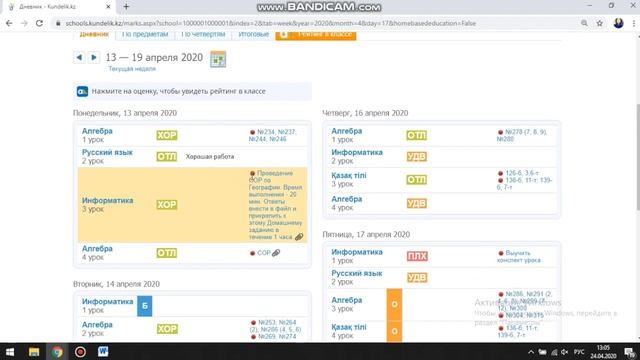This screenshot has width=640, height=360.
Task: Click the УДВ mark for Friday Русский язык
Action: tap(417, 278)
